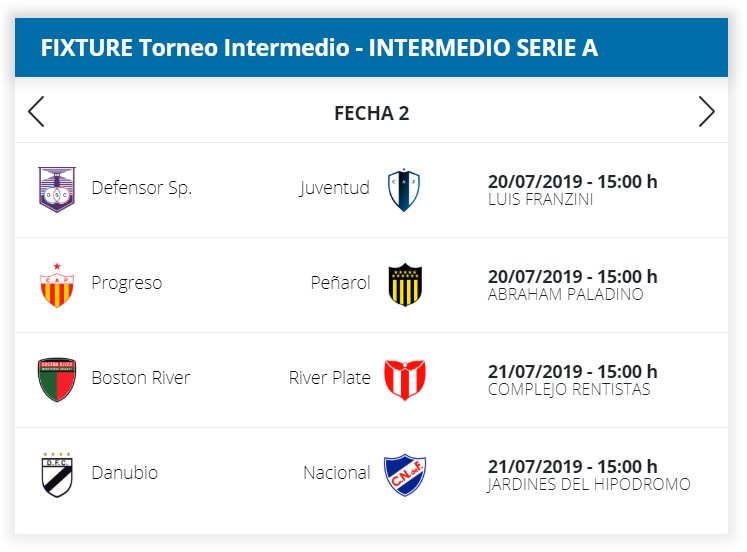747x552 pixels.
Task: Click the Danubio club badge
Action: (56, 473)
